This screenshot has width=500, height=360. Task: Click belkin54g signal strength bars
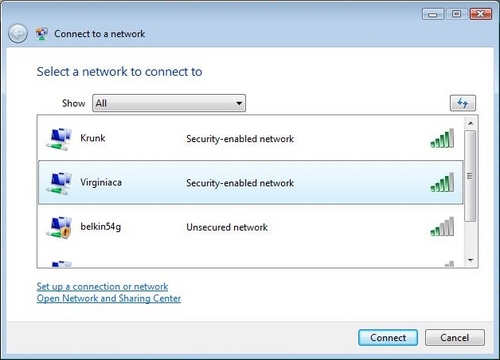442,227
